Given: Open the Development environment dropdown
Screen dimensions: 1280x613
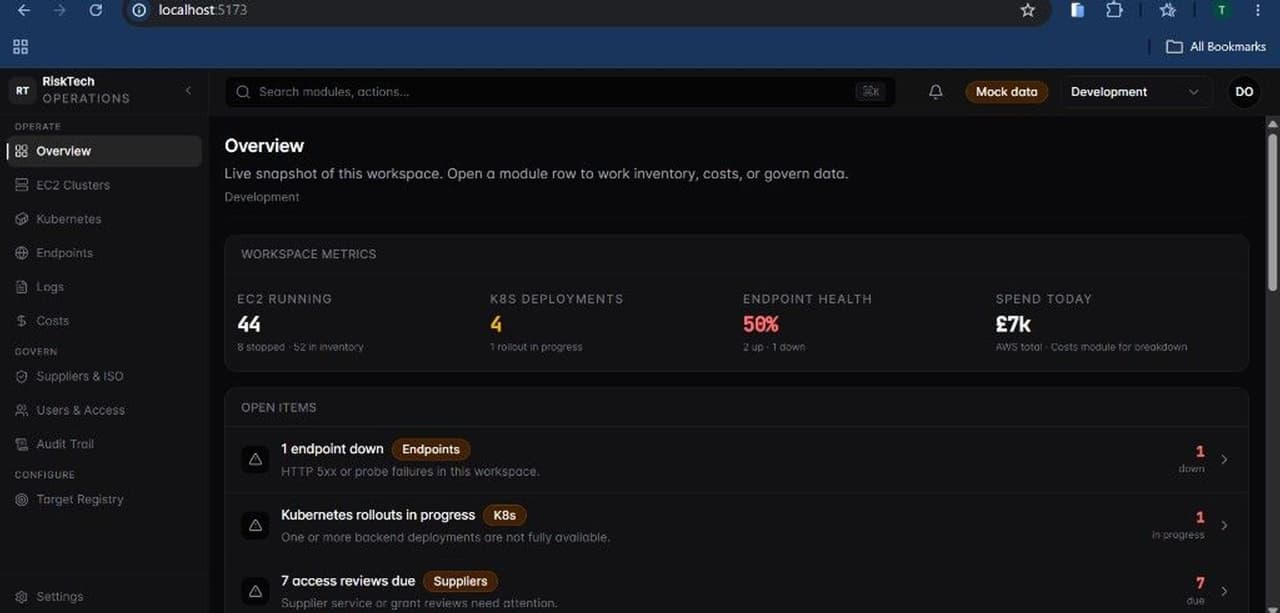Looking at the screenshot, I should (x=1135, y=92).
